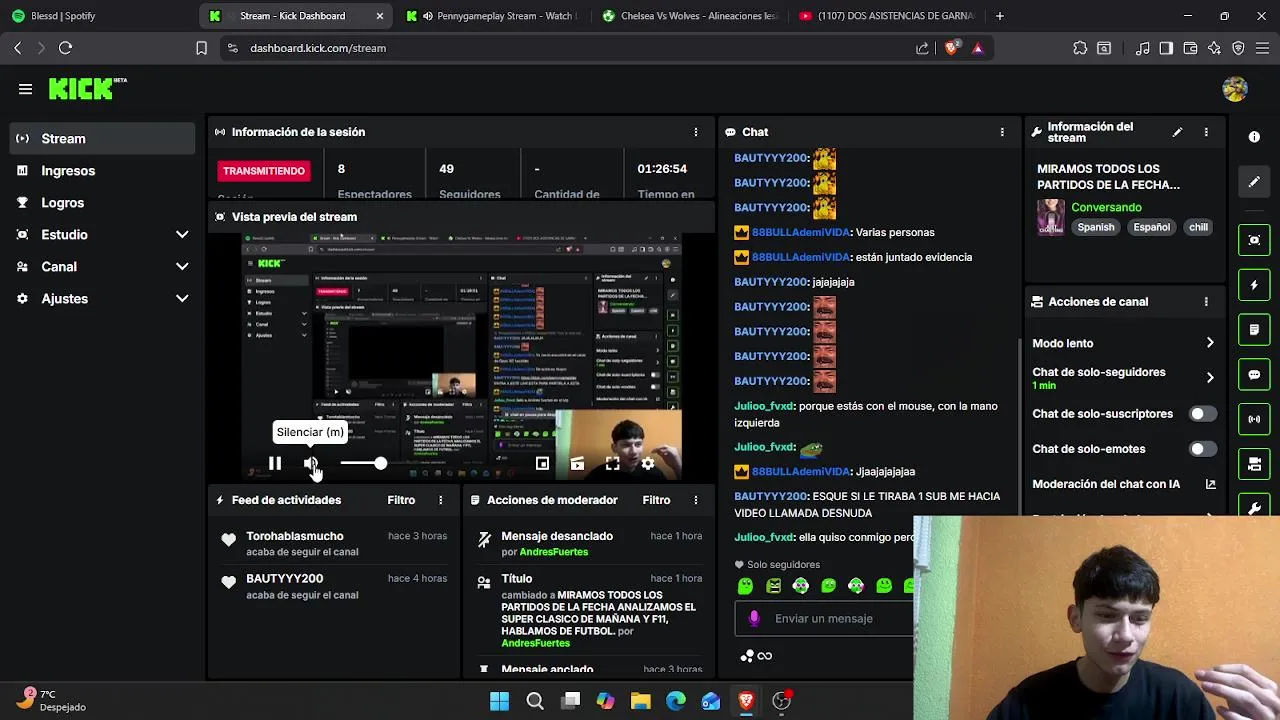Viewport: 1280px width, 720px height.
Task: Close the Stream - Kick Dashboard tab
Action: [x=379, y=16]
